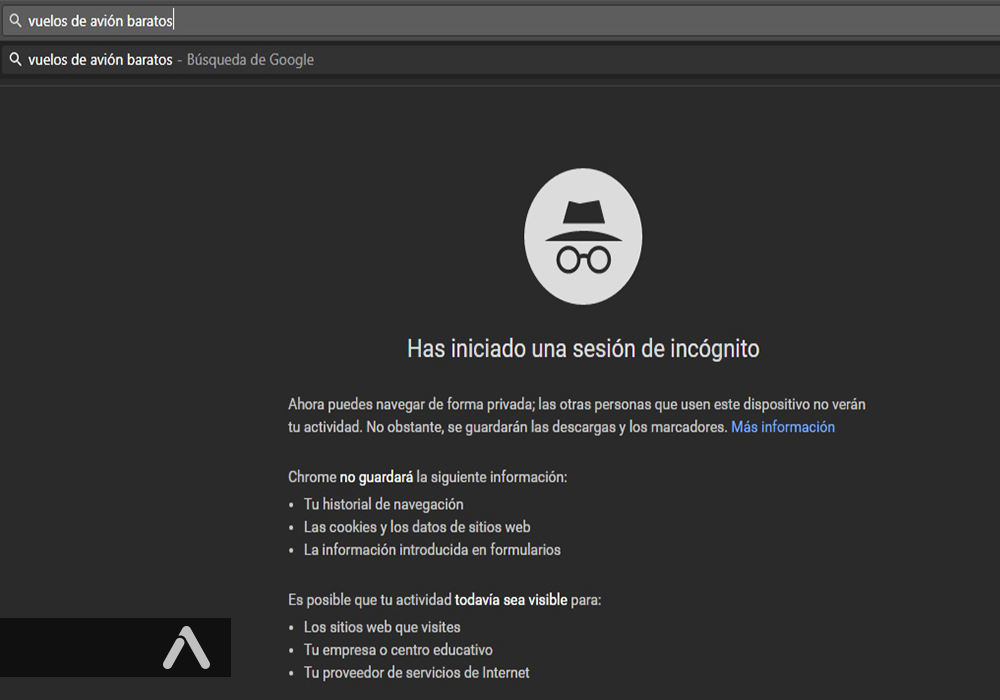Select the "Búsqueda de Google" suggestion row
This screenshot has width=1000, height=700.
click(x=501, y=60)
